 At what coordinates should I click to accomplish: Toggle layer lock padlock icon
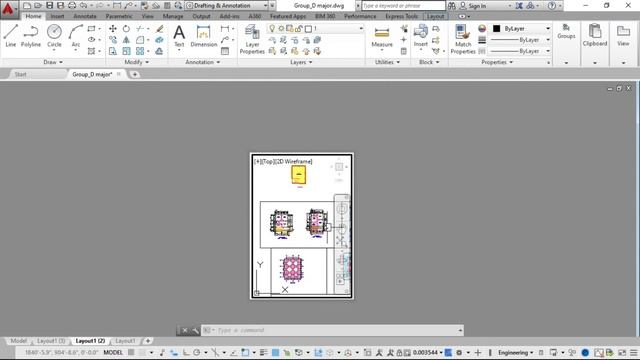pyautogui.click(x=299, y=29)
